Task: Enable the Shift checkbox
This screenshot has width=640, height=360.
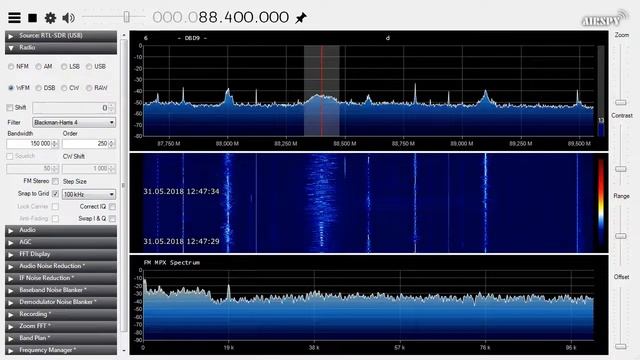Action: pos(10,108)
